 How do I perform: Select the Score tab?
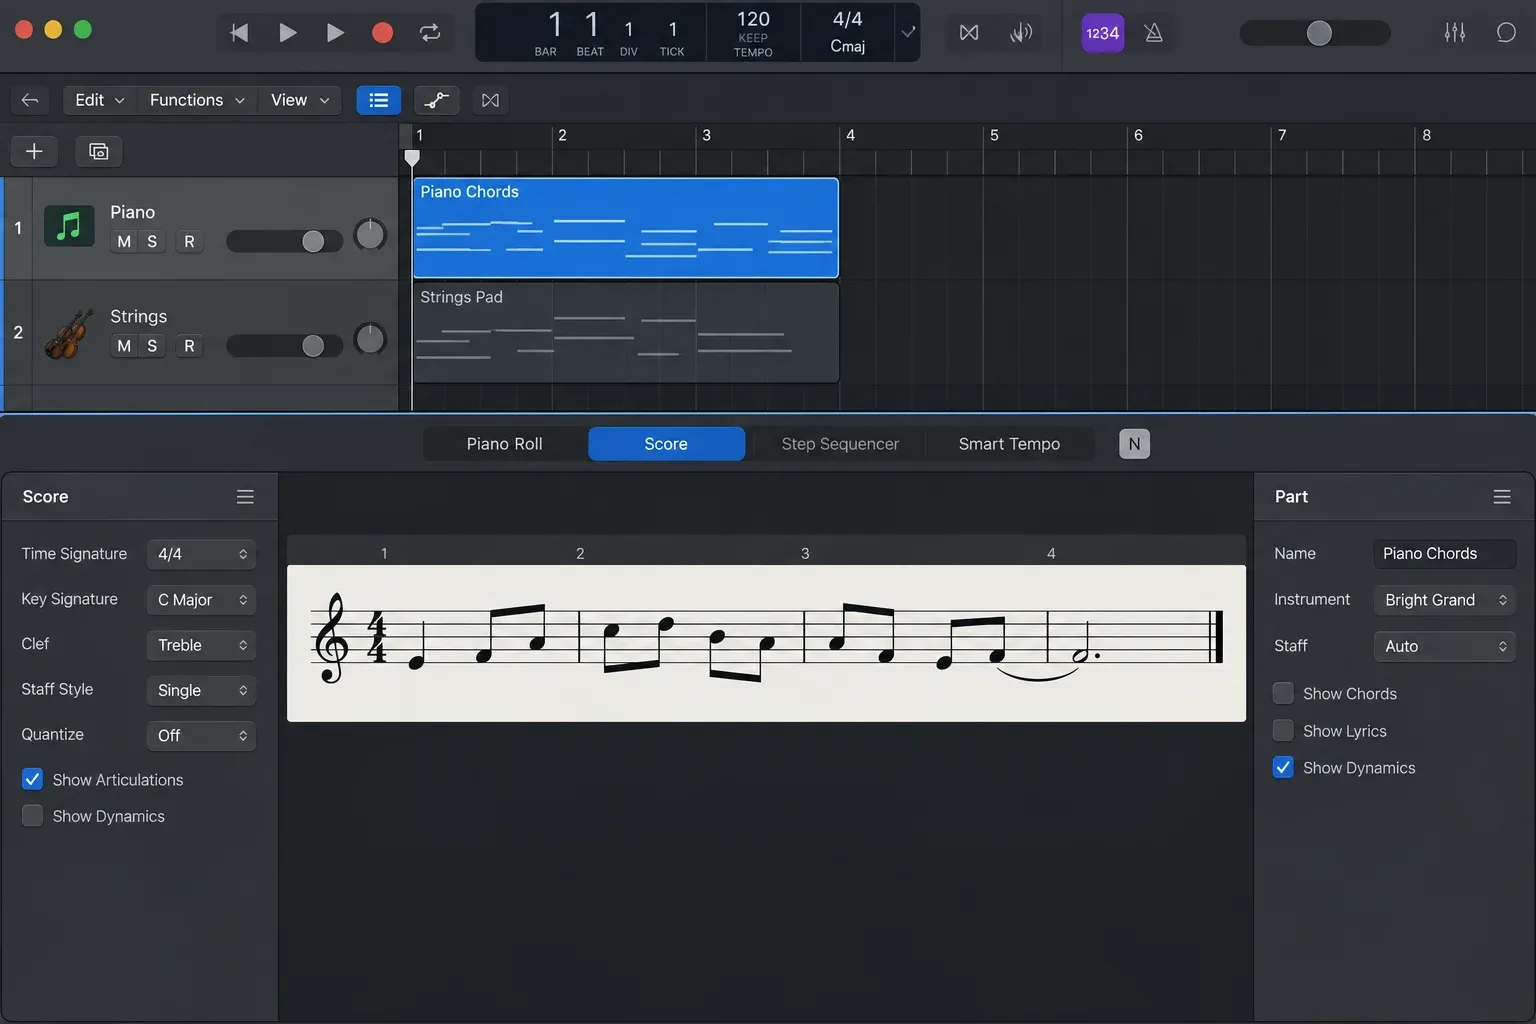(x=666, y=444)
